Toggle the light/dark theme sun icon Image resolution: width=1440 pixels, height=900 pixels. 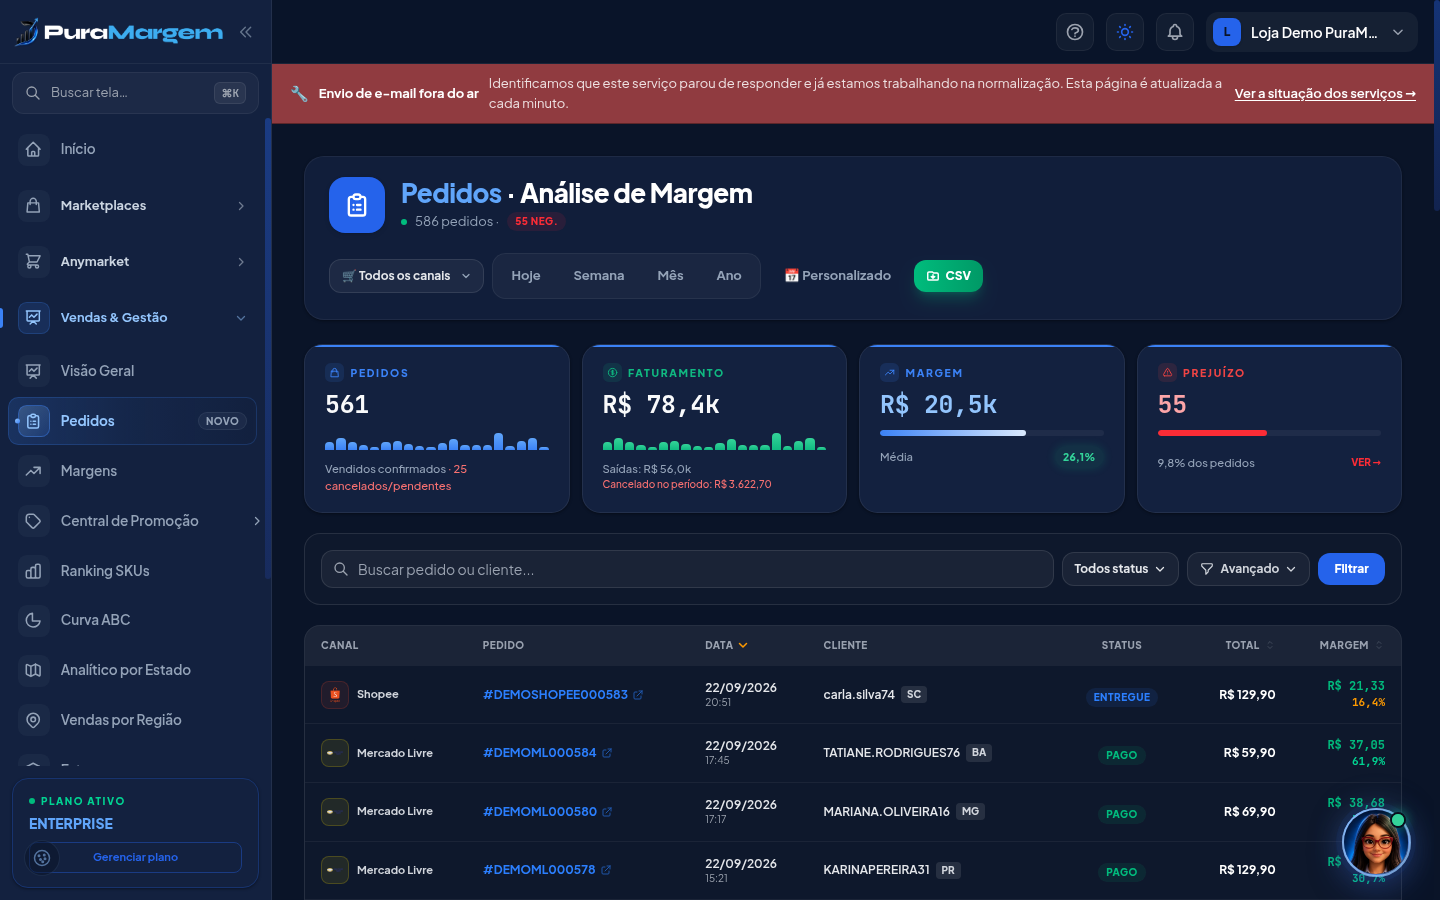click(x=1125, y=32)
